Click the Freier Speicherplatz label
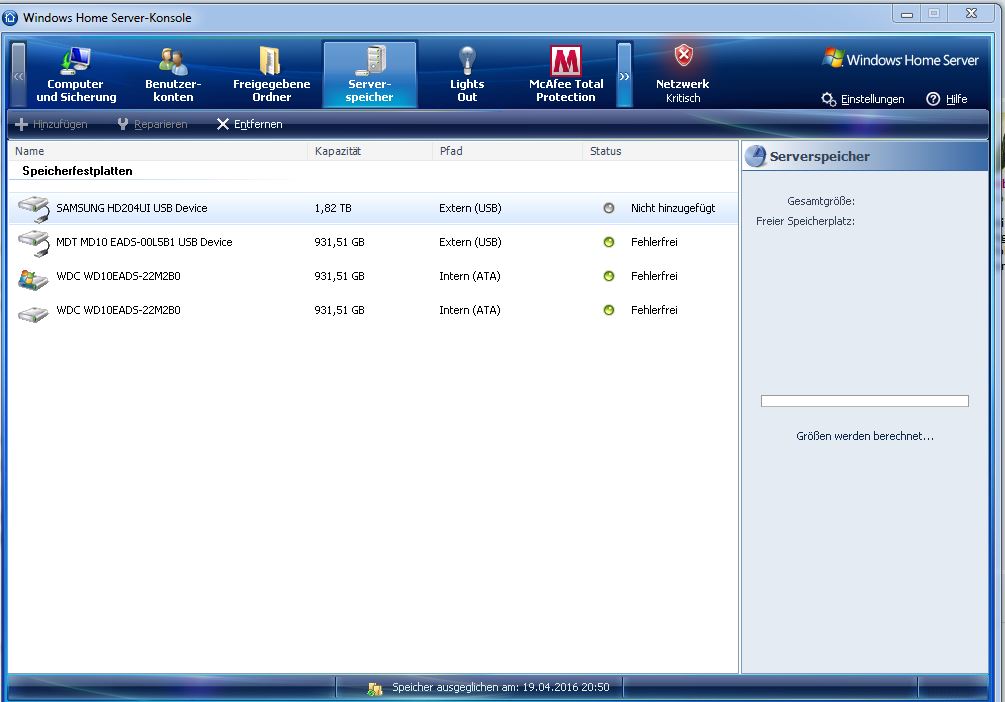The height and width of the screenshot is (702, 1005). [805, 221]
